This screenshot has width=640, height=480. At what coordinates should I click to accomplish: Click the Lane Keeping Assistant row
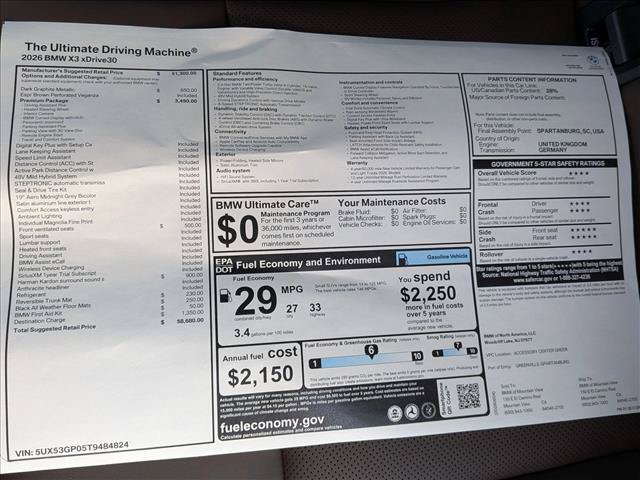point(107,151)
